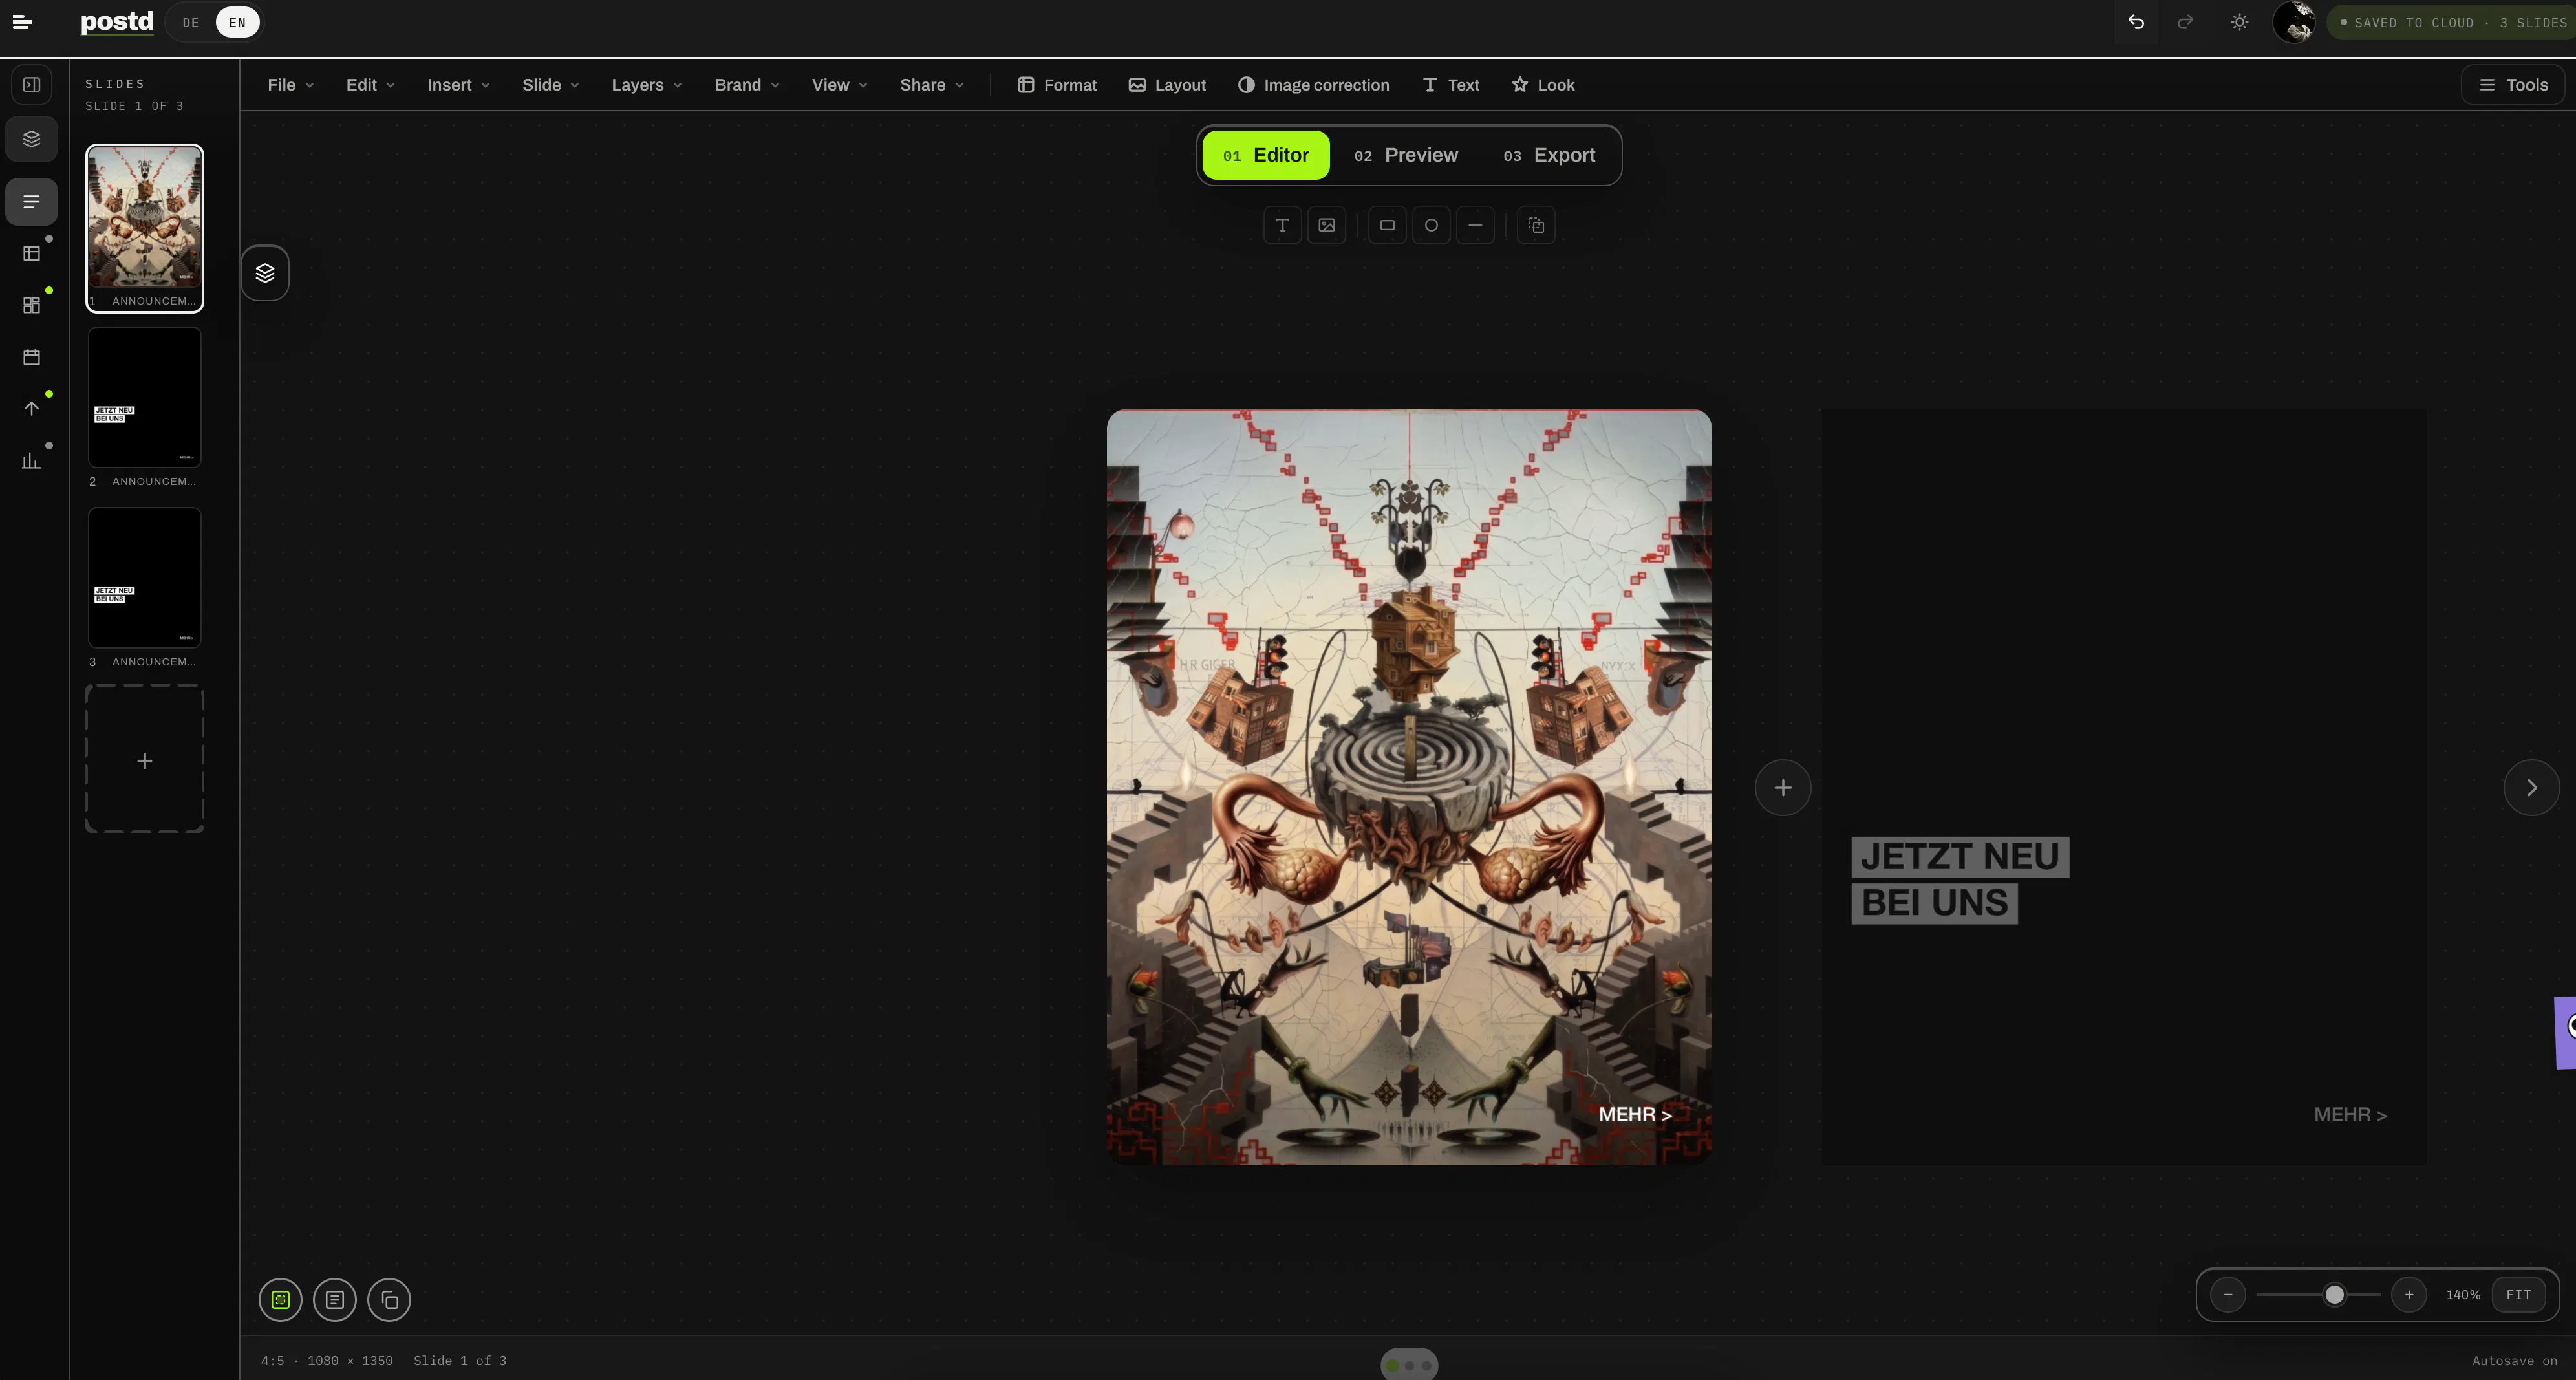Click the copy button in the bottom-left group
Viewport: 2576px width, 1380px height.
pyautogui.click(x=389, y=1300)
